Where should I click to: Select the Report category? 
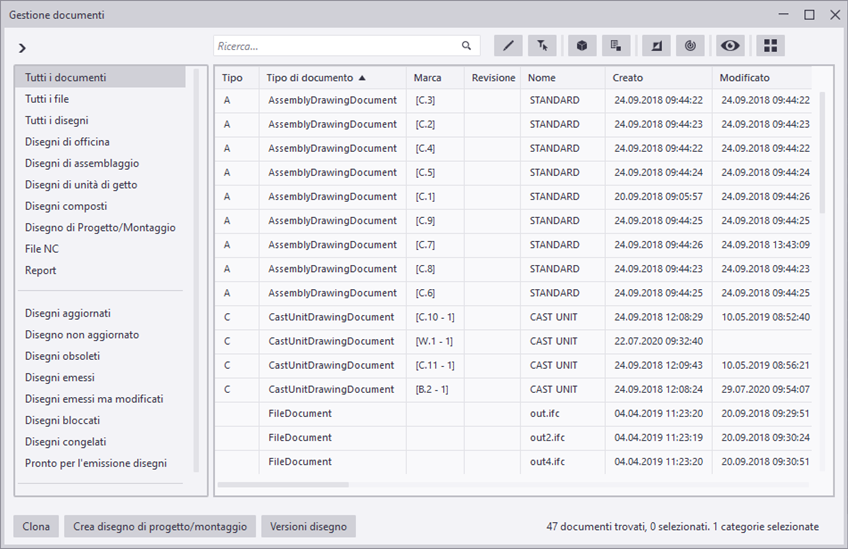(x=100, y=270)
